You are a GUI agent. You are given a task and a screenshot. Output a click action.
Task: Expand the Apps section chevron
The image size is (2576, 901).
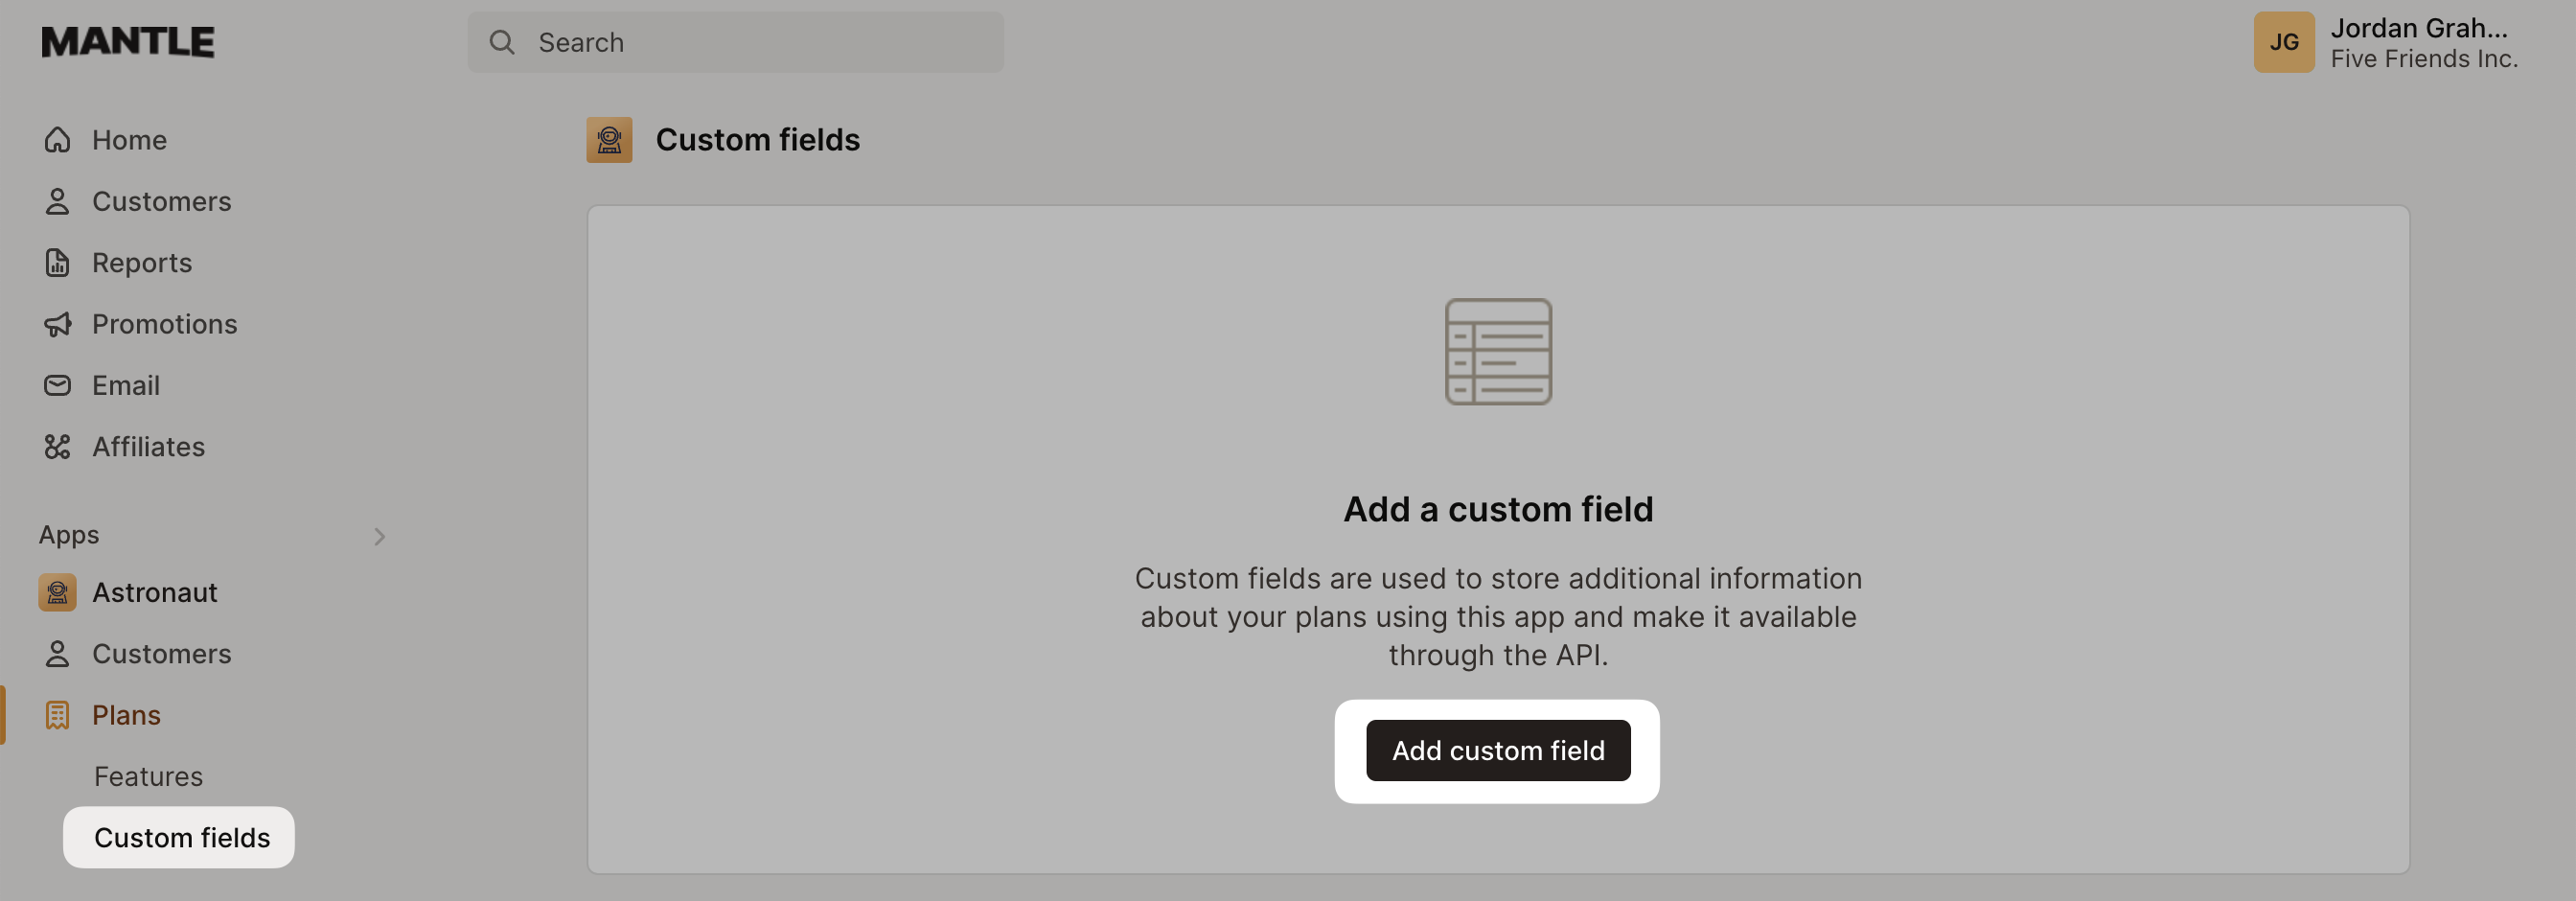[x=380, y=536]
